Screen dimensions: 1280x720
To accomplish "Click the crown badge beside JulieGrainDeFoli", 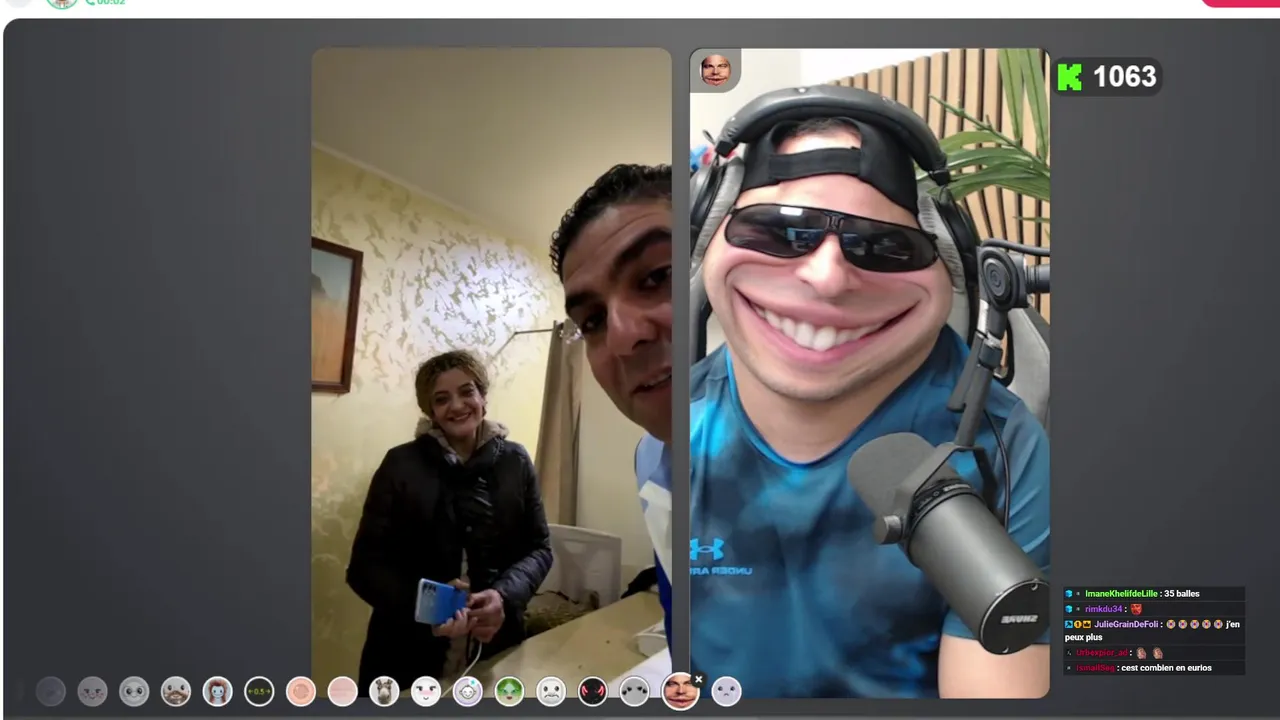I will tap(1087, 624).
